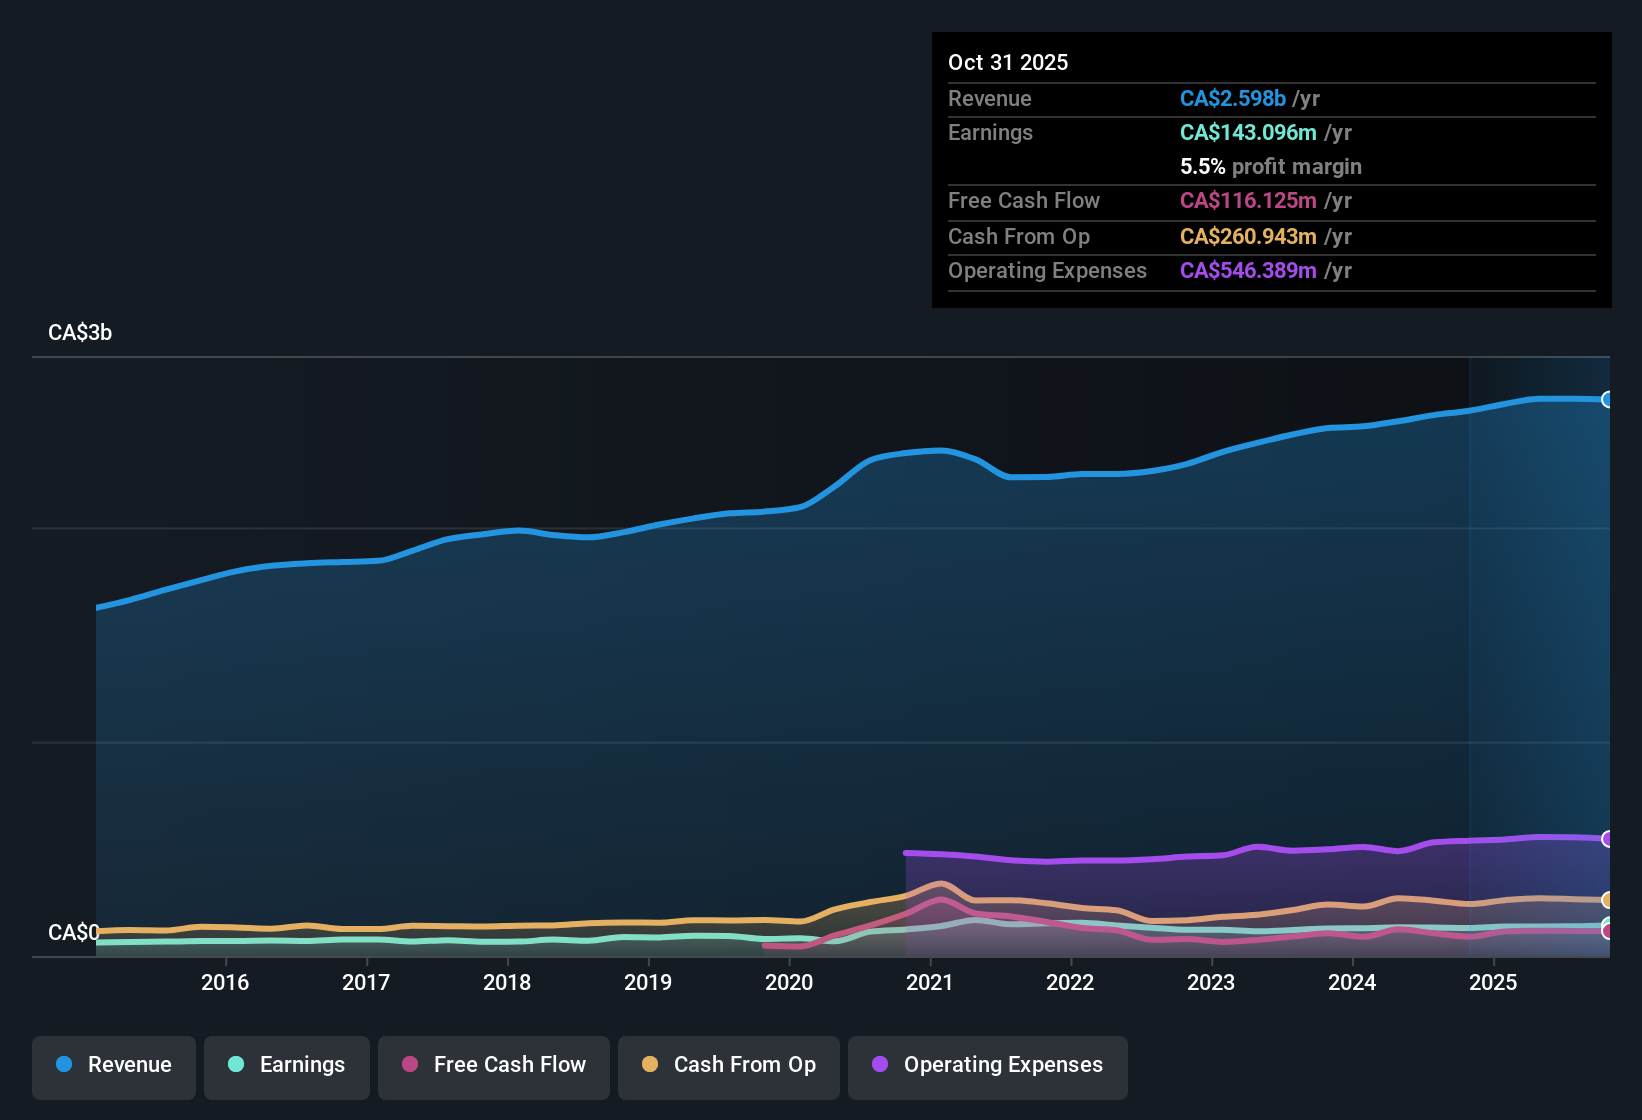The height and width of the screenshot is (1120, 1642).
Task: Click the 2016 x-axis year label
Action: click(225, 983)
